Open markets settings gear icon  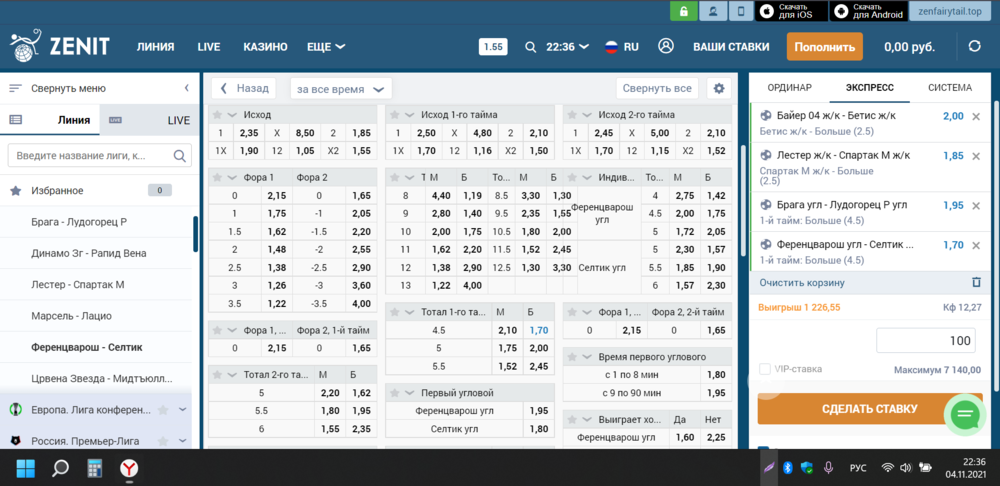click(719, 89)
